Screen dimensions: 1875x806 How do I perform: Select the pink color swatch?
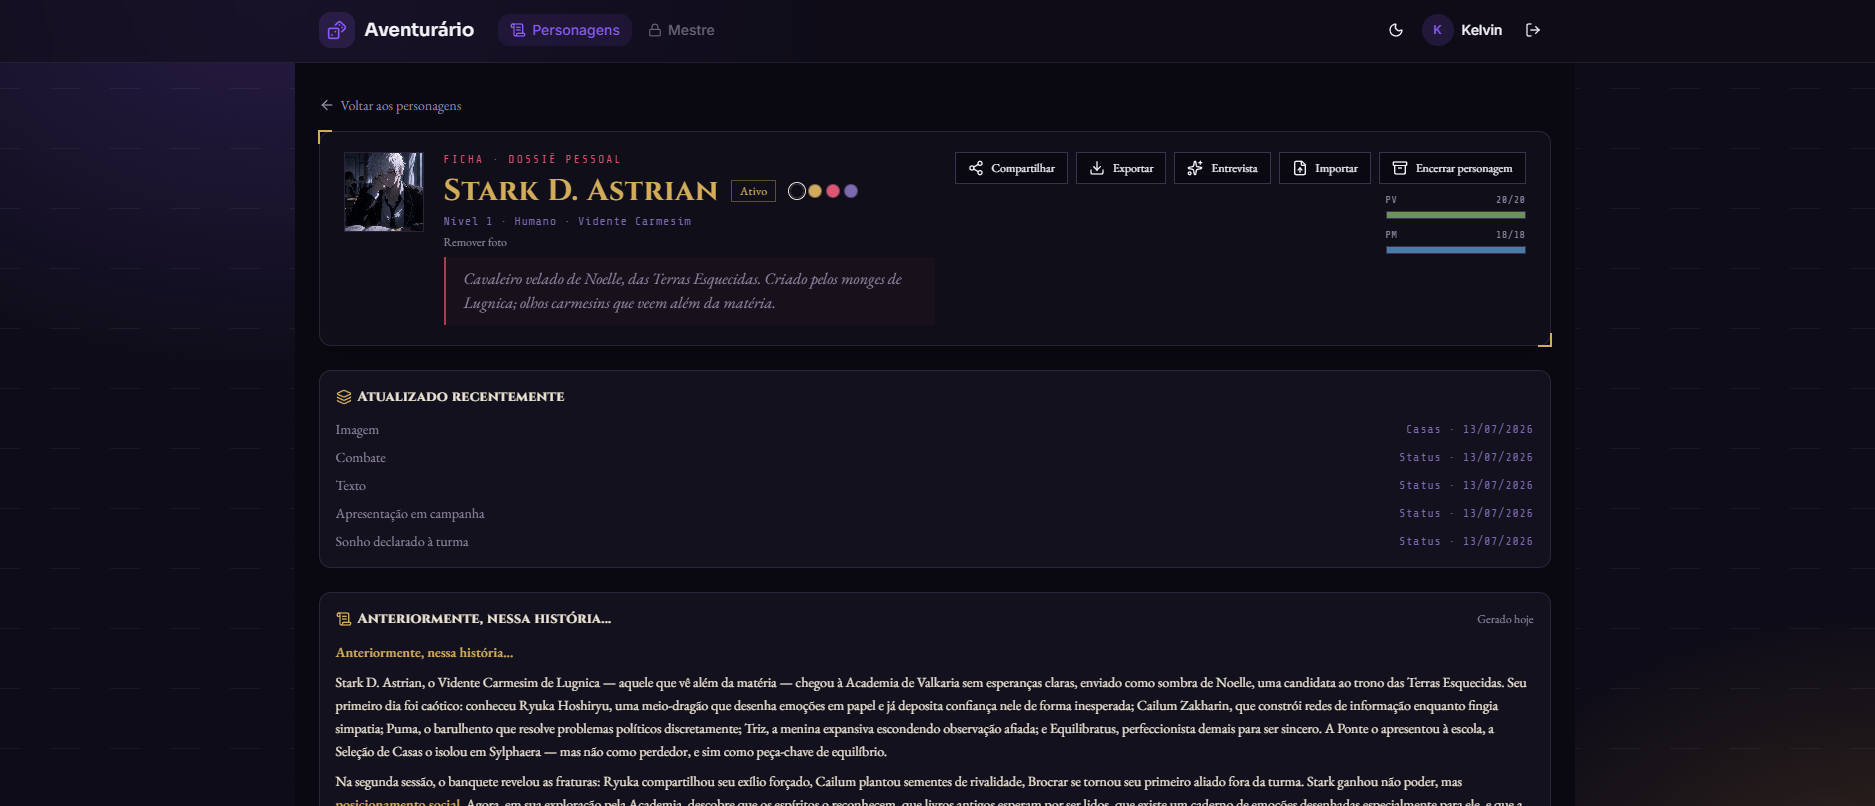833,191
